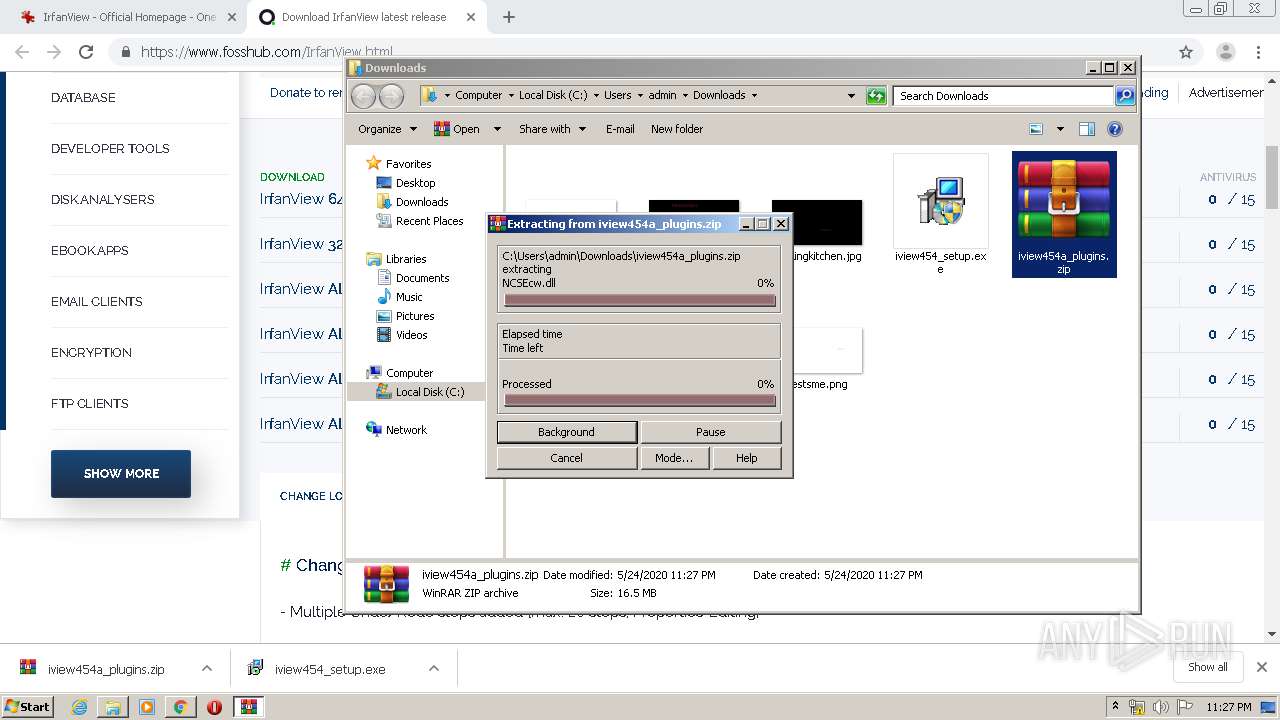
Task: Close the Chrome downloads bar
Action: click(x=1262, y=667)
